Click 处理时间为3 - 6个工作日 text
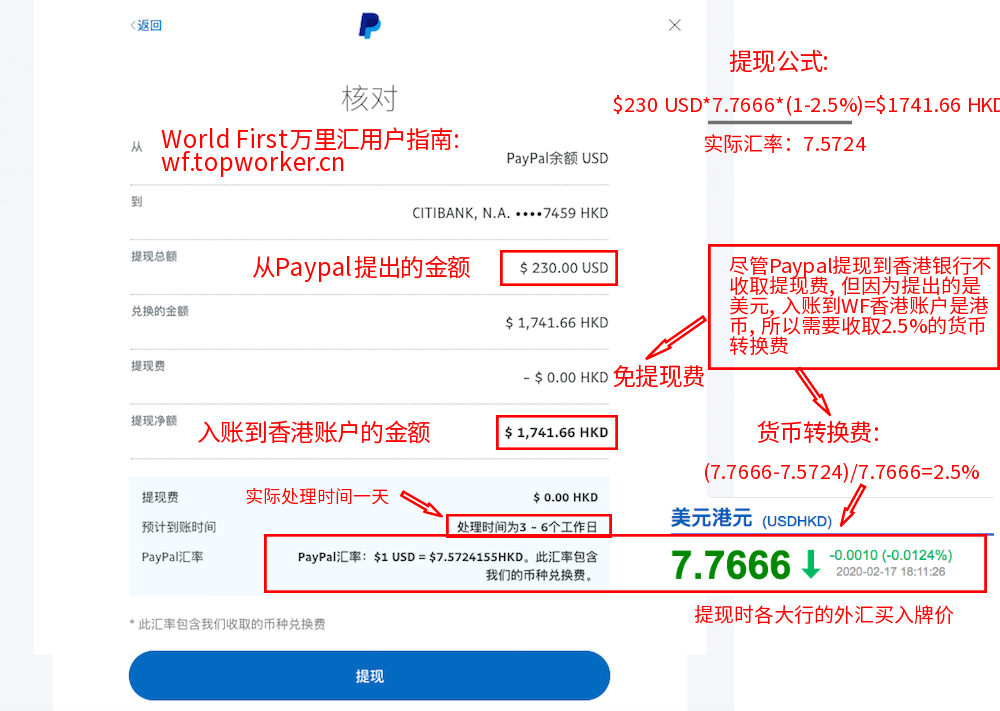Viewport: 1000px width, 711px height. click(527, 527)
